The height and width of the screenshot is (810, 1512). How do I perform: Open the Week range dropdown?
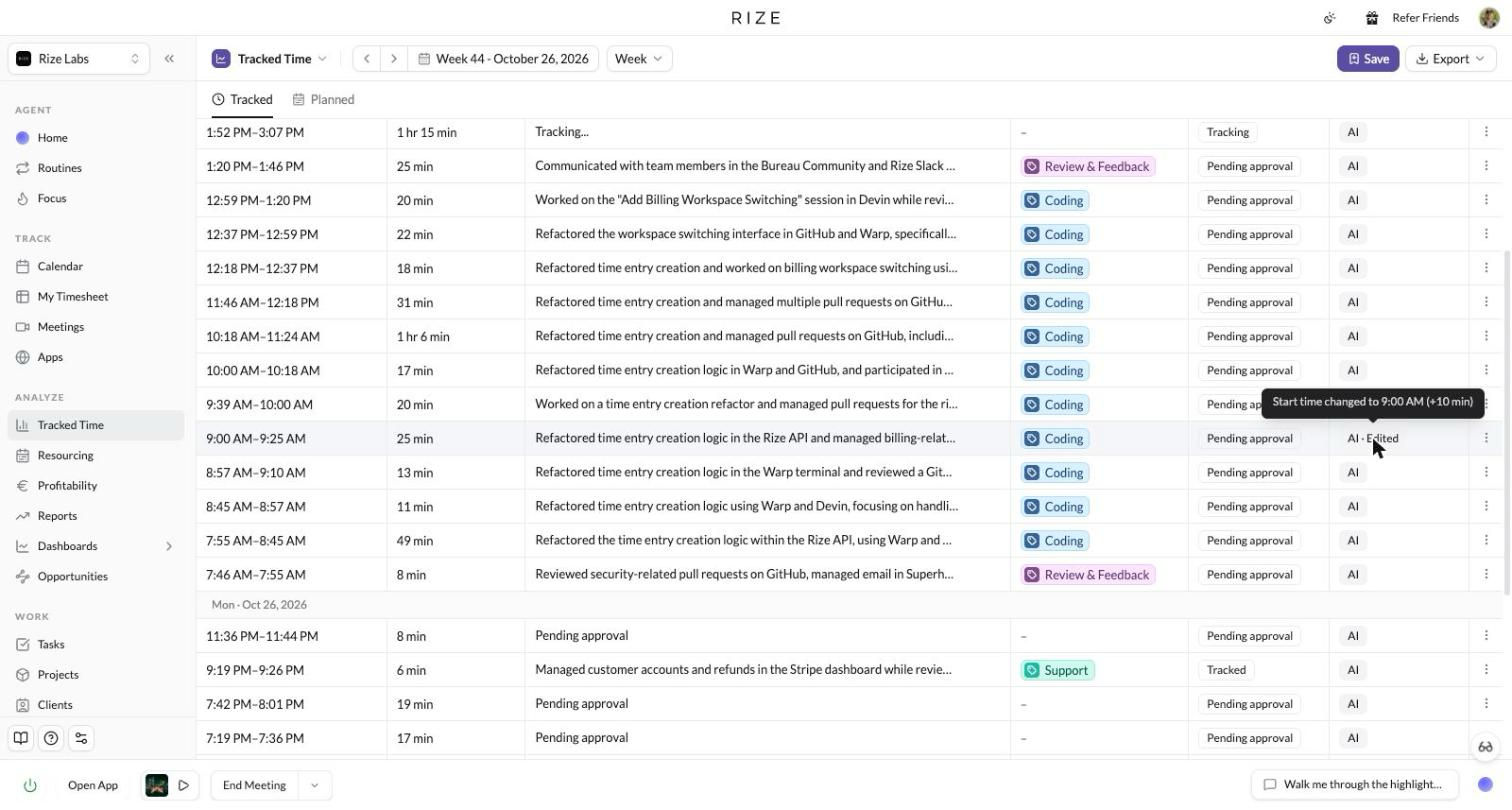(639, 59)
